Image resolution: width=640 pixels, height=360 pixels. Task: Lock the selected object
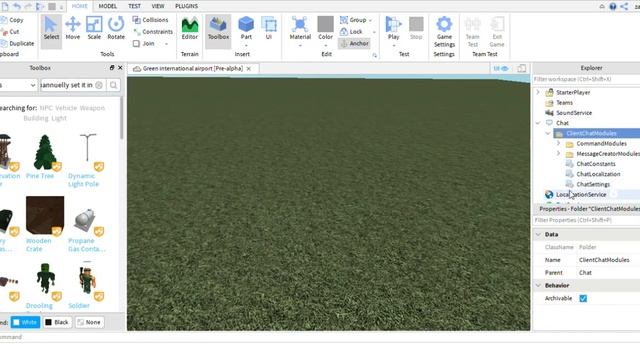(351, 31)
